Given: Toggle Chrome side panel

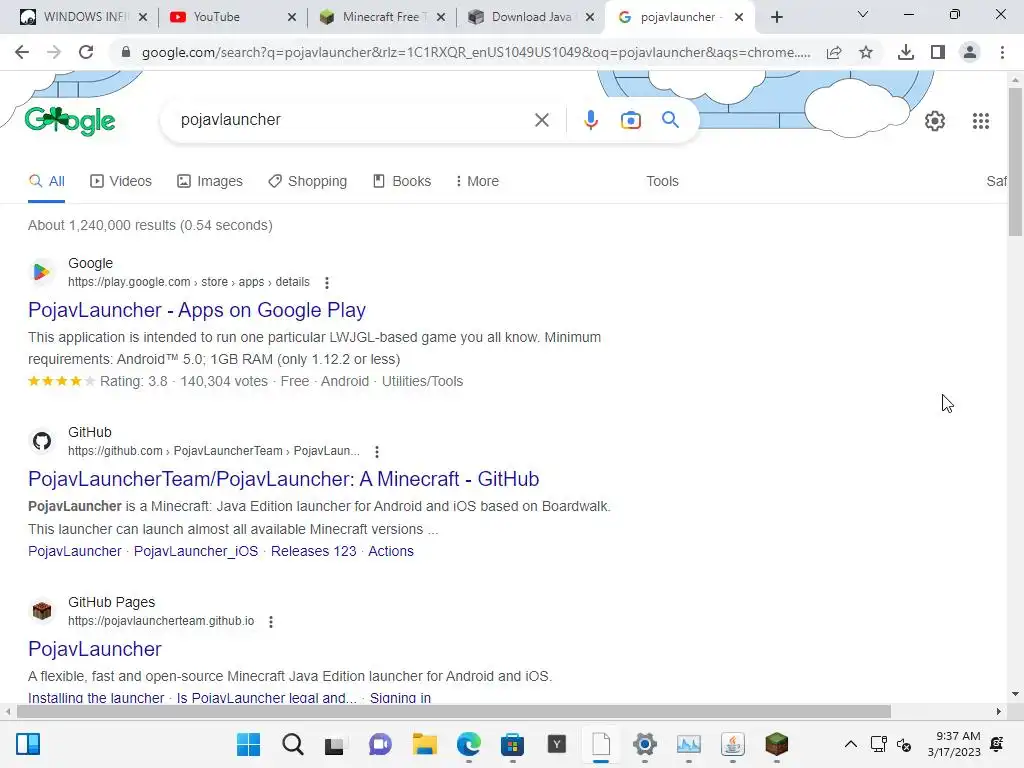Looking at the screenshot, I should tap(938, 52).
